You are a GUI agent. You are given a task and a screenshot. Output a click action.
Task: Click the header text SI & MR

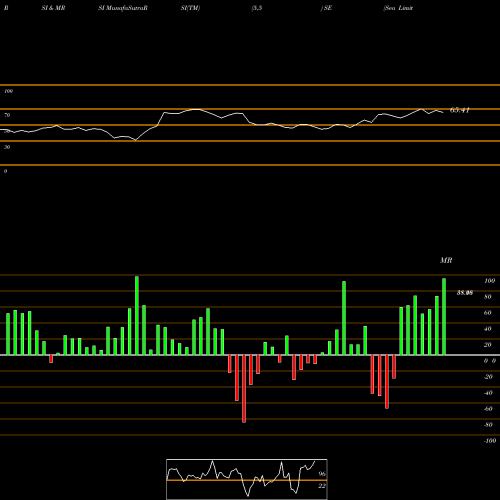pos(53,8)
